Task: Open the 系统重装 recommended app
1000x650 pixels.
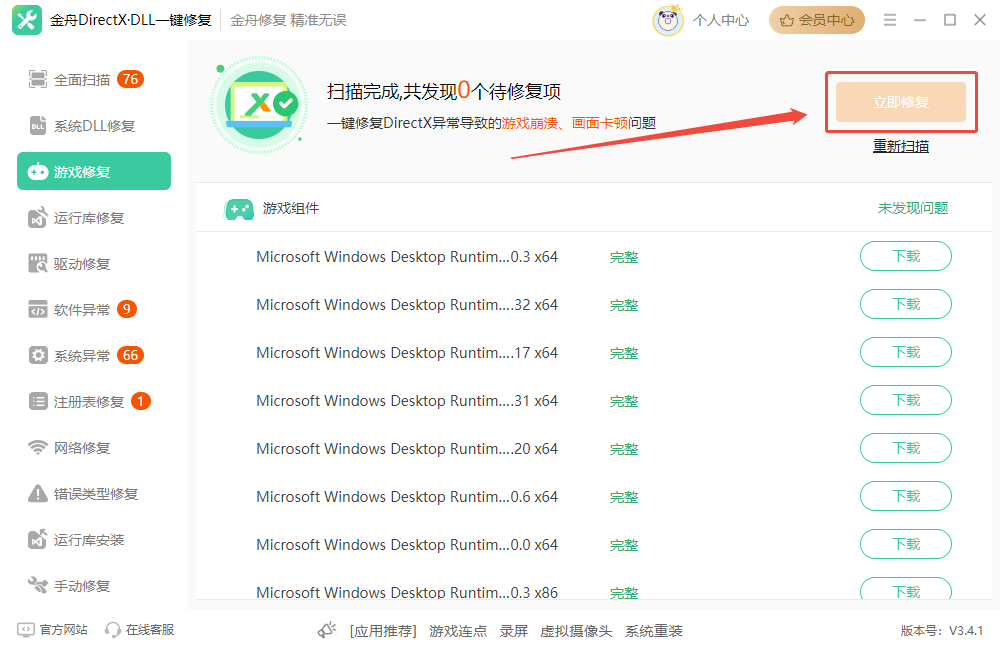Action: pos(654,631)
